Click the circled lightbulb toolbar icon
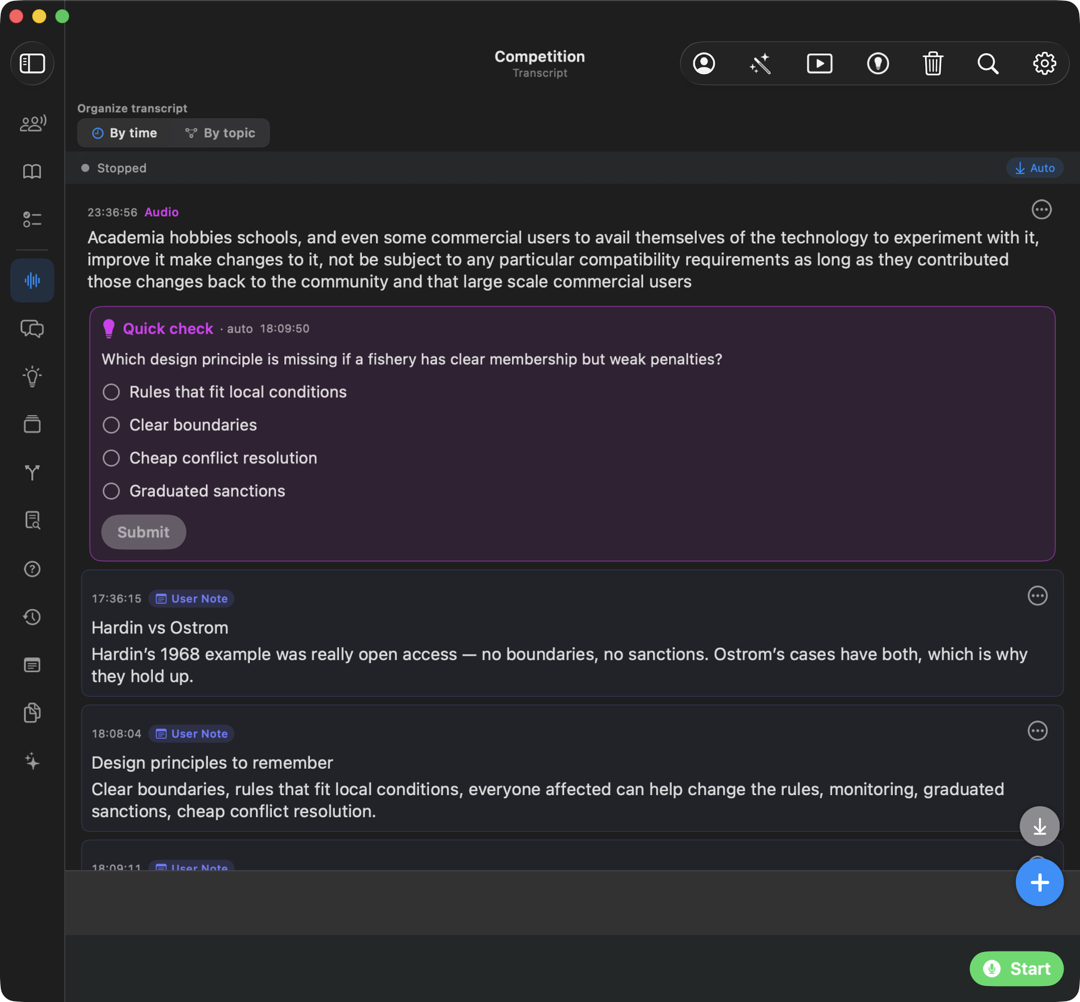Viewport: 1080px width, 1002px height. click(878, 63)
